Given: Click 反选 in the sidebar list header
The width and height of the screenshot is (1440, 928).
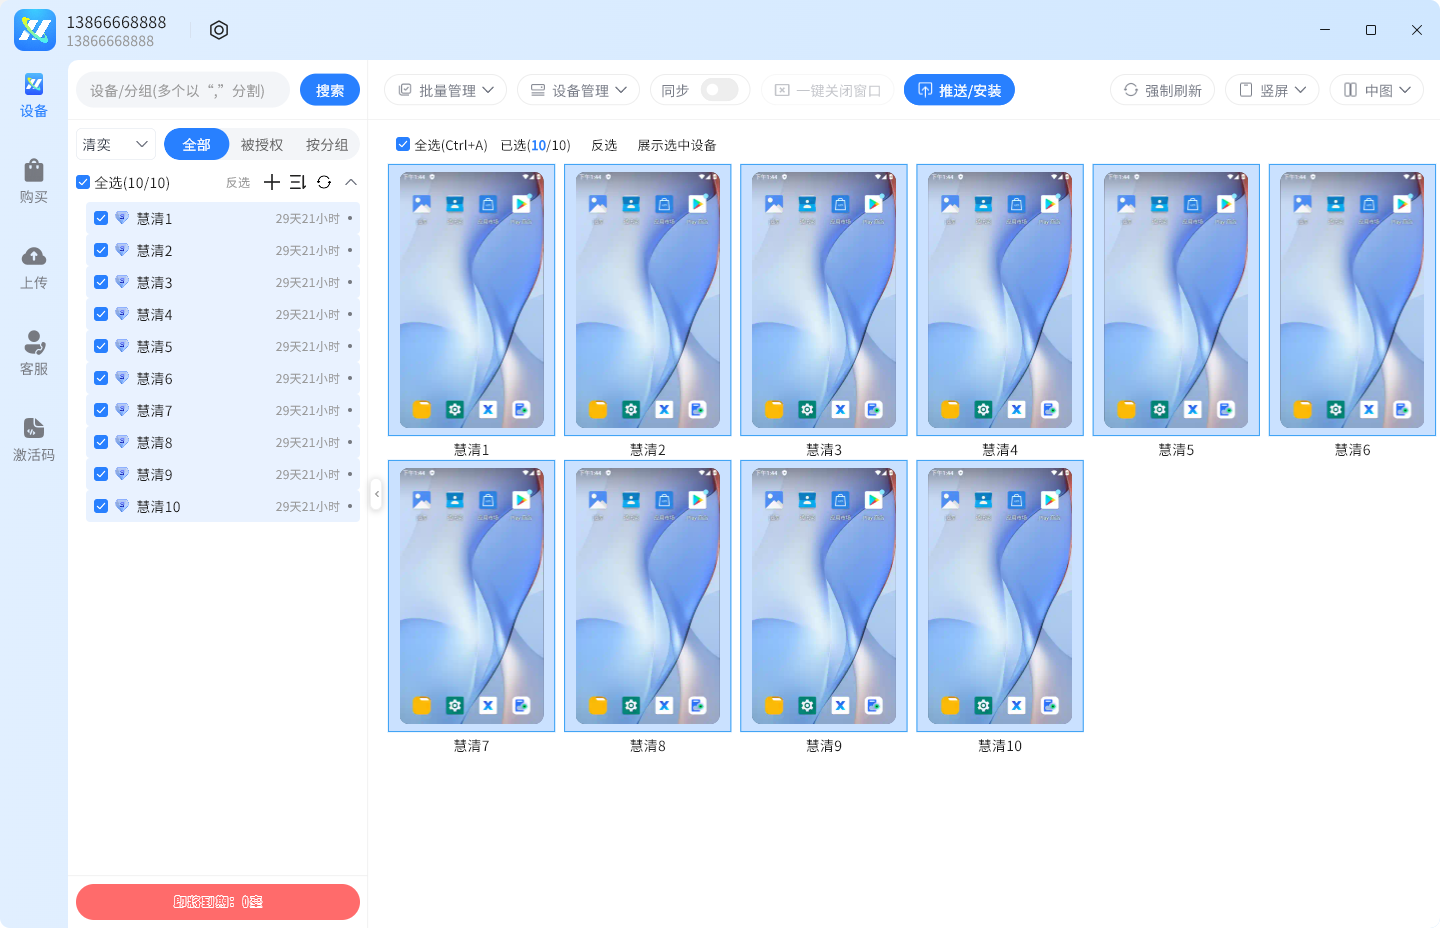Looking at the screenshot, I should pos(238,182).
